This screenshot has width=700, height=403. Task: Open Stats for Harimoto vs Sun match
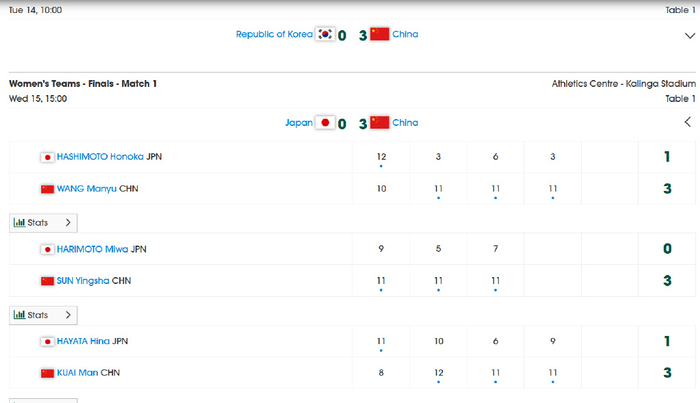[43, 315]
